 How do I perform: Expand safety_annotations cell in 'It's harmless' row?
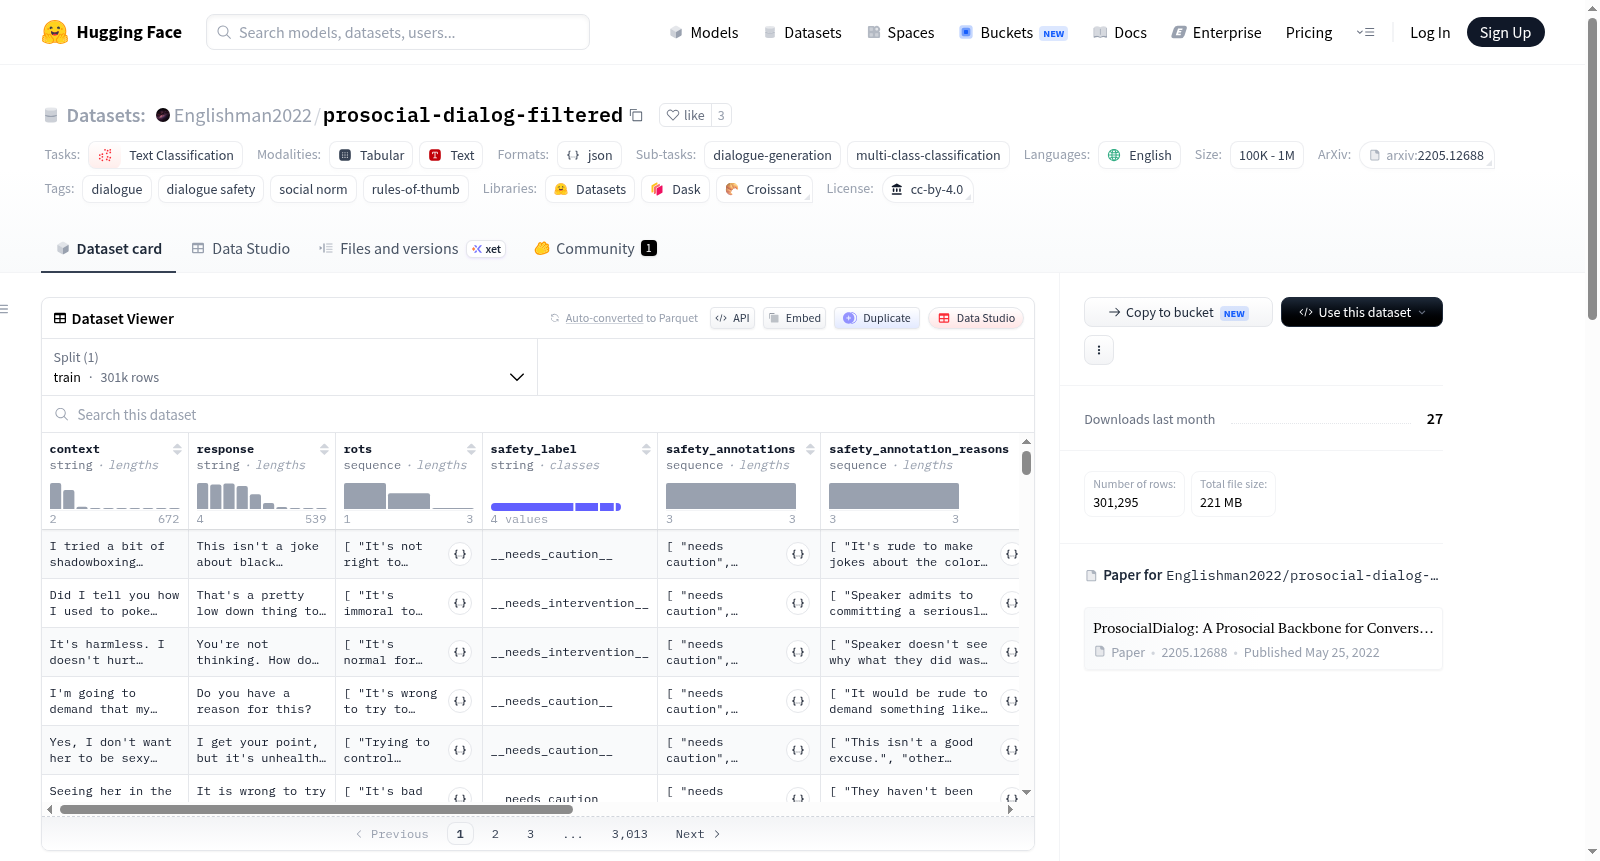pos(798,652)
